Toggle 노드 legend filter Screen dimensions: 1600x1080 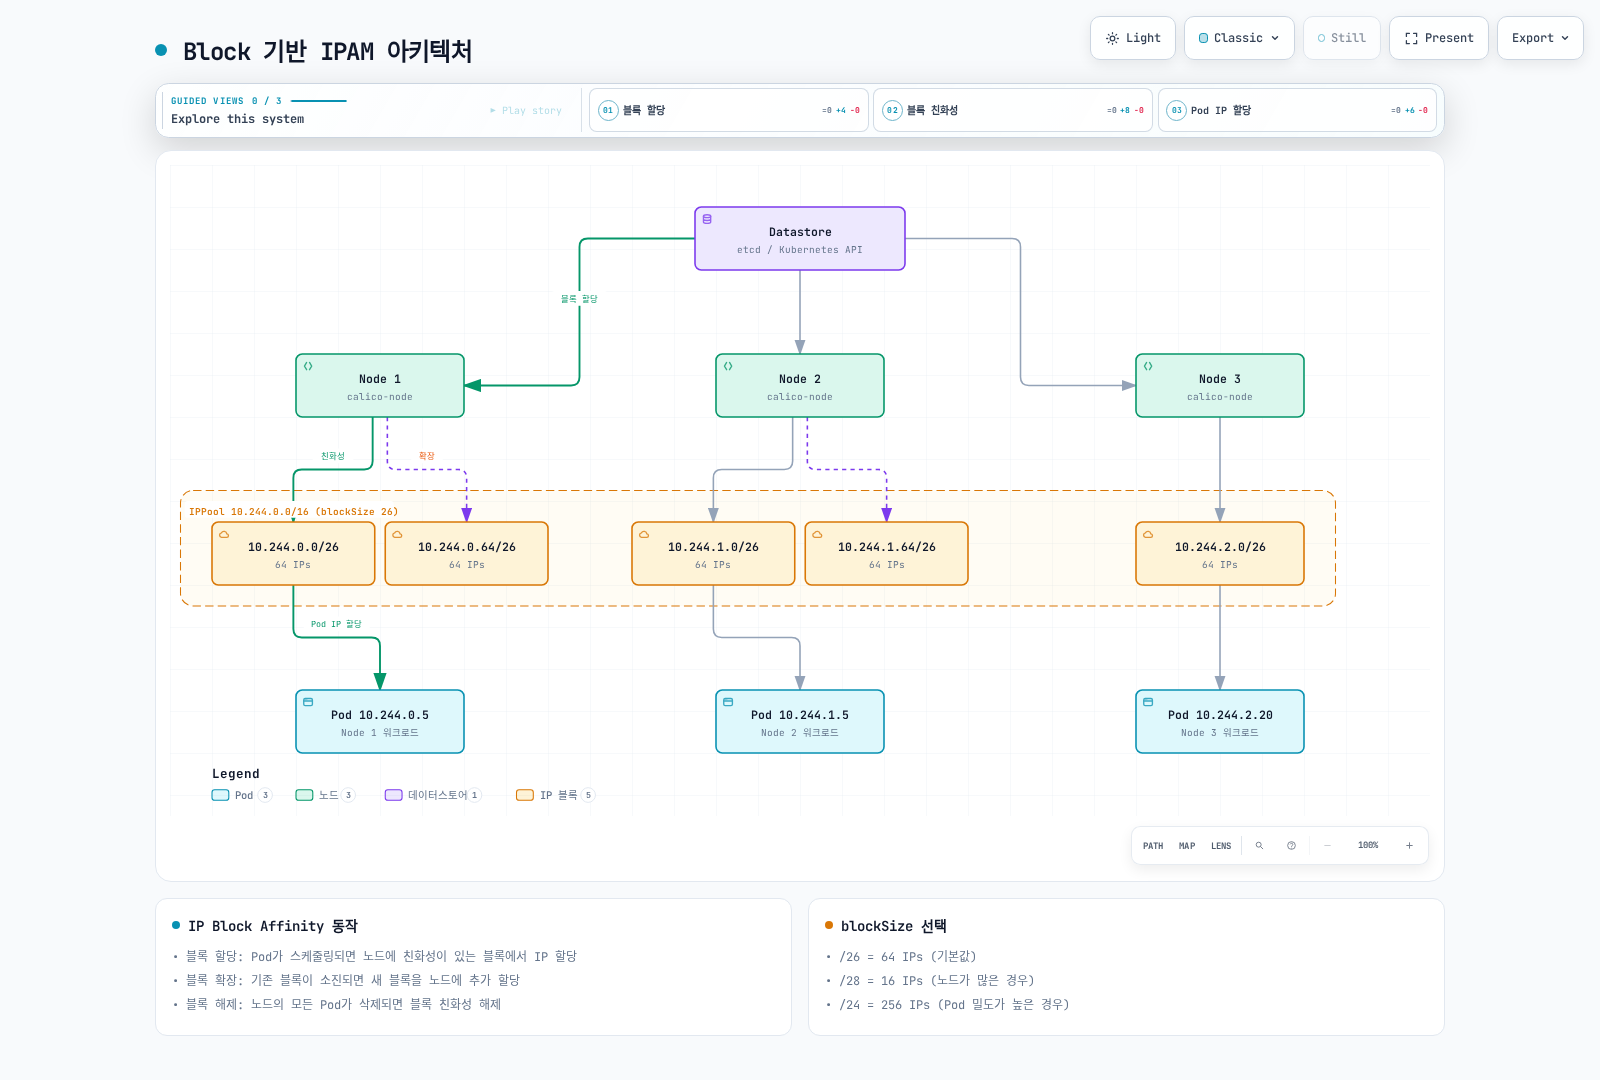(325, 795)
